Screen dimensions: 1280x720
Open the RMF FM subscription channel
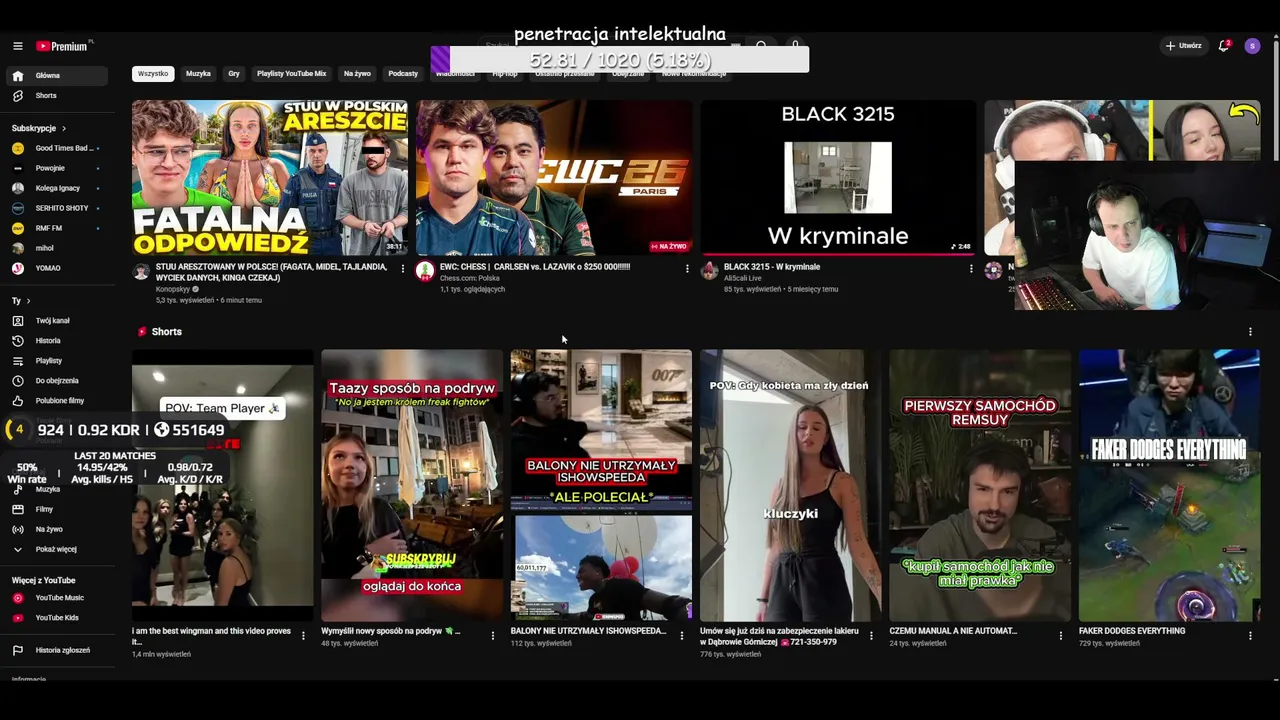click(56, 228)
